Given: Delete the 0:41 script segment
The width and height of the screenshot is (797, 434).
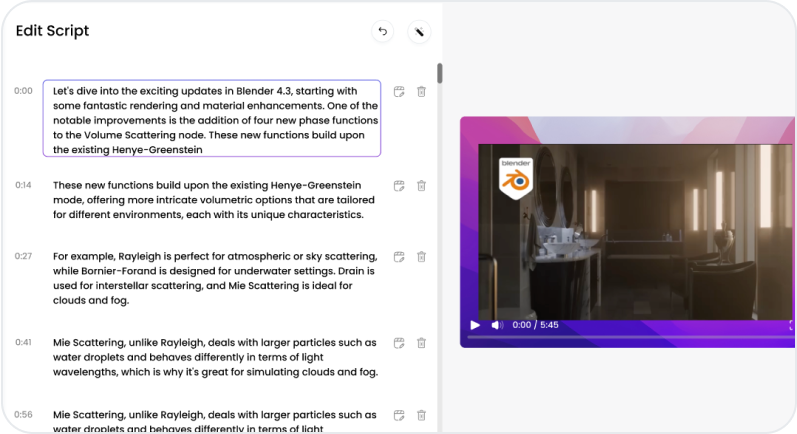Looking at the screenshot, I should (x=421, y=343).
